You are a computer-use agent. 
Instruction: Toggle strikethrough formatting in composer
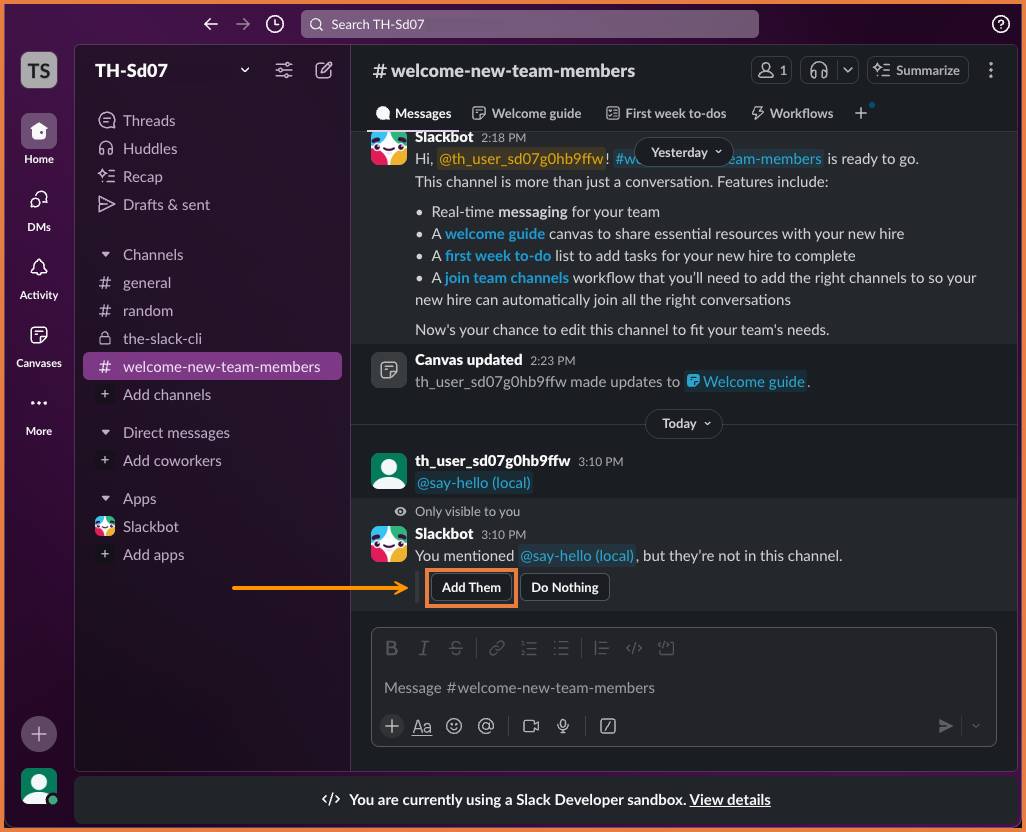[456, 648]
